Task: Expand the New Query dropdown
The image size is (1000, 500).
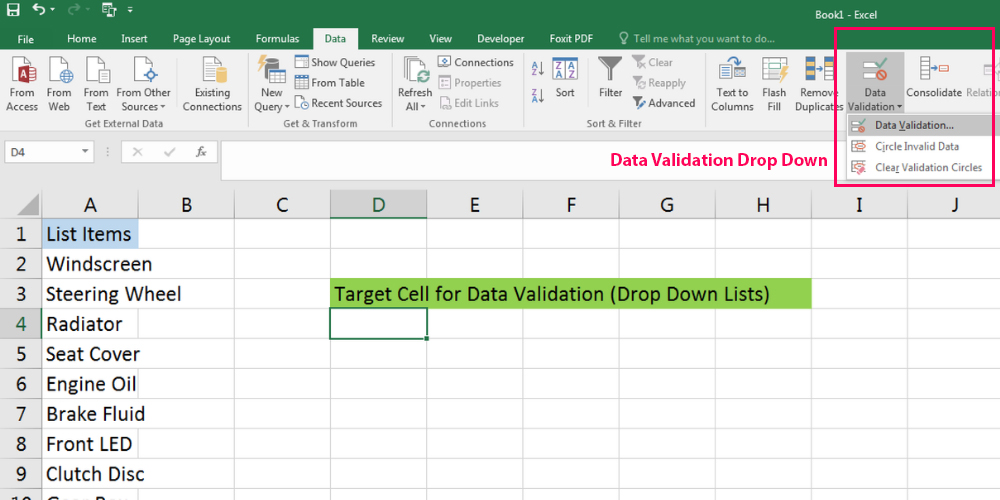Action: click(x=271, y=106)
